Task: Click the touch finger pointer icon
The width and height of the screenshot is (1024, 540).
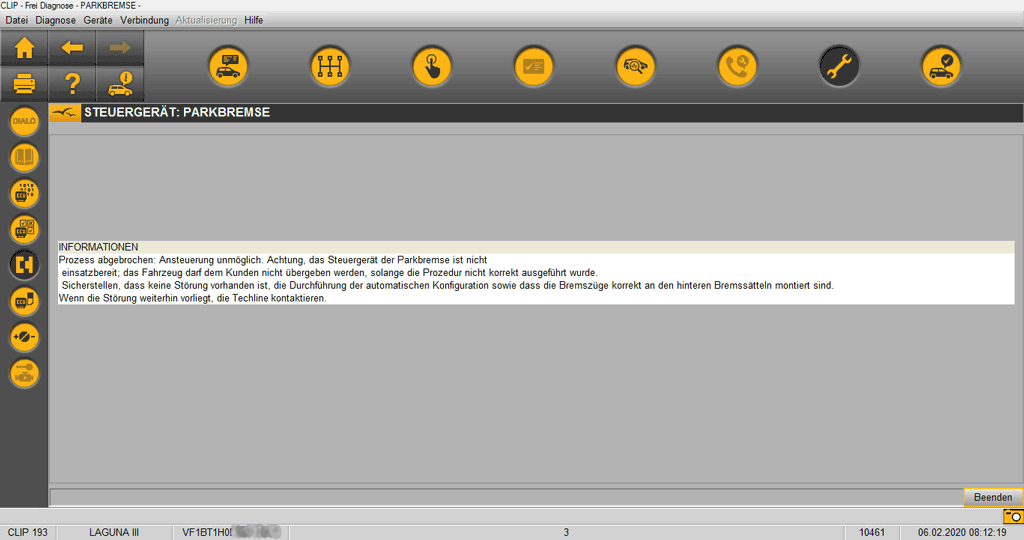Action: coord(431,67)
